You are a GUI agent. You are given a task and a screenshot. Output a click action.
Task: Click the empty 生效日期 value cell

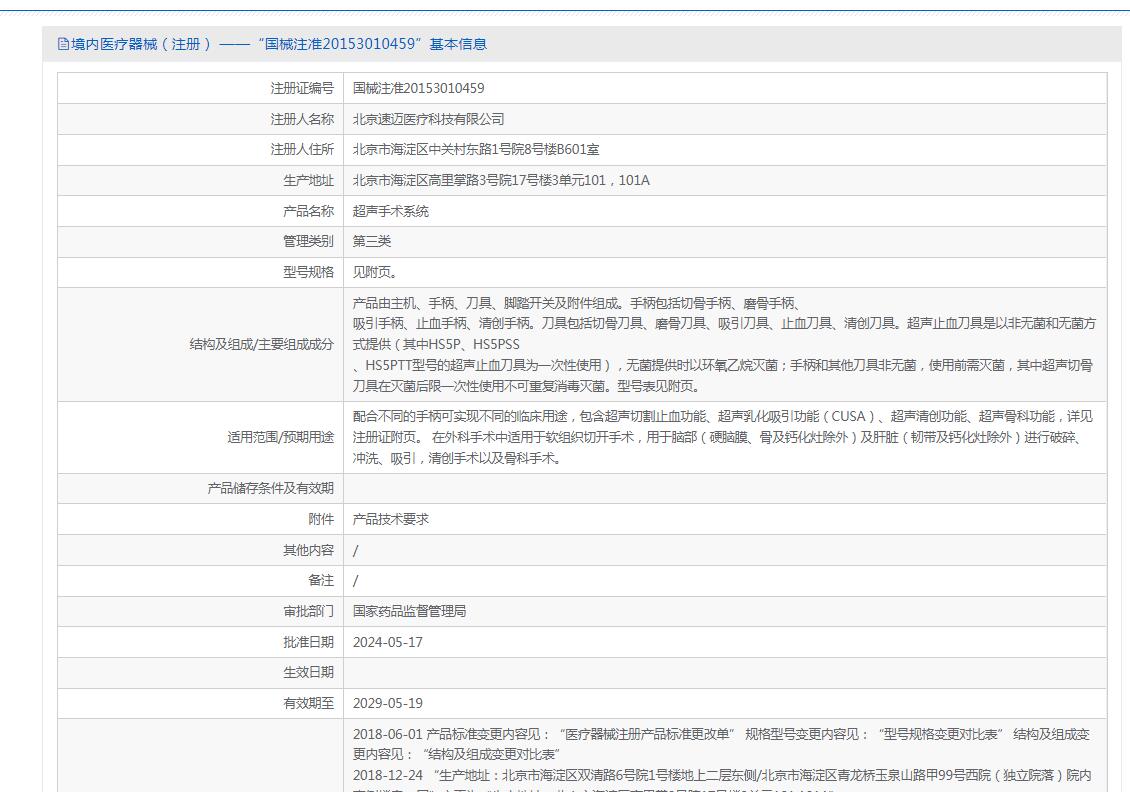click(724, 672)
